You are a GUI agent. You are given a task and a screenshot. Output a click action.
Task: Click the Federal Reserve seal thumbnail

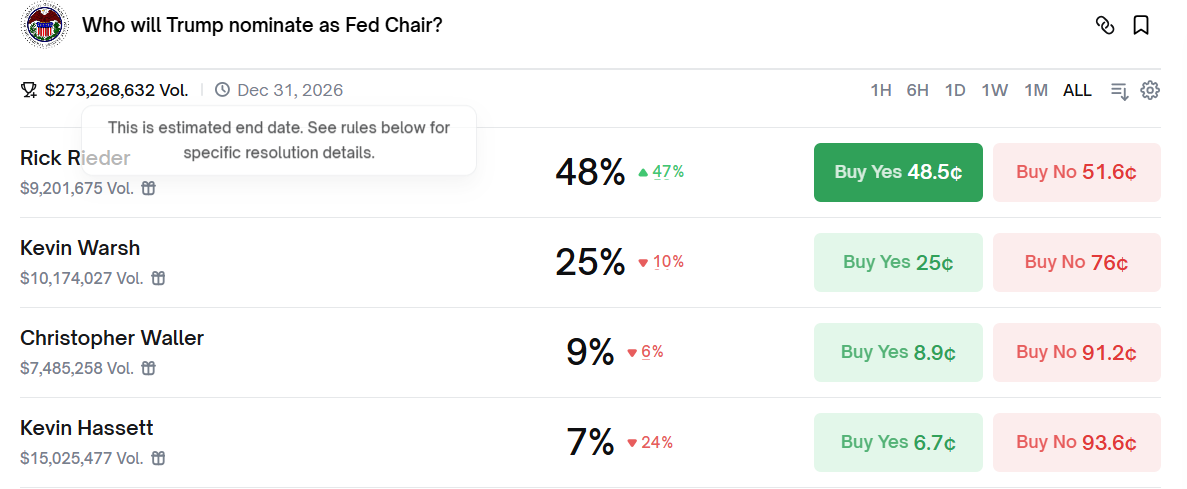click(43, 26)
